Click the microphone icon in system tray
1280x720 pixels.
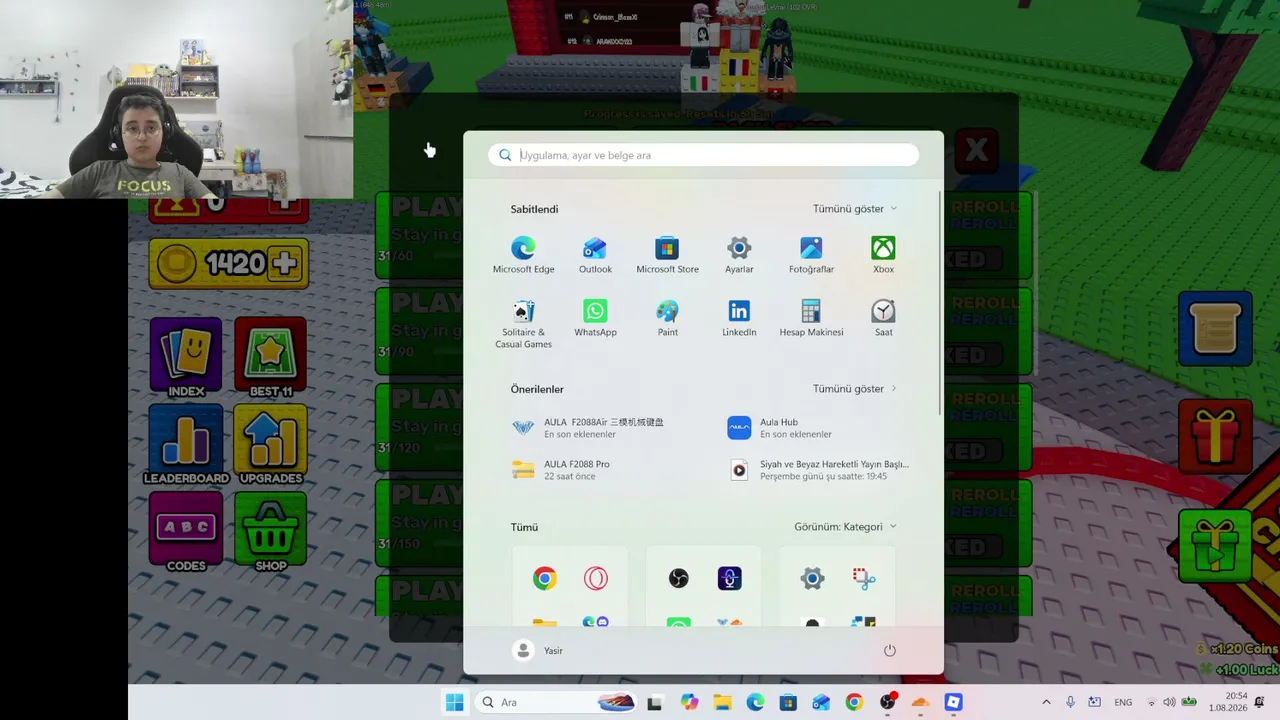pyautogui.click(x=1070, y=702)
